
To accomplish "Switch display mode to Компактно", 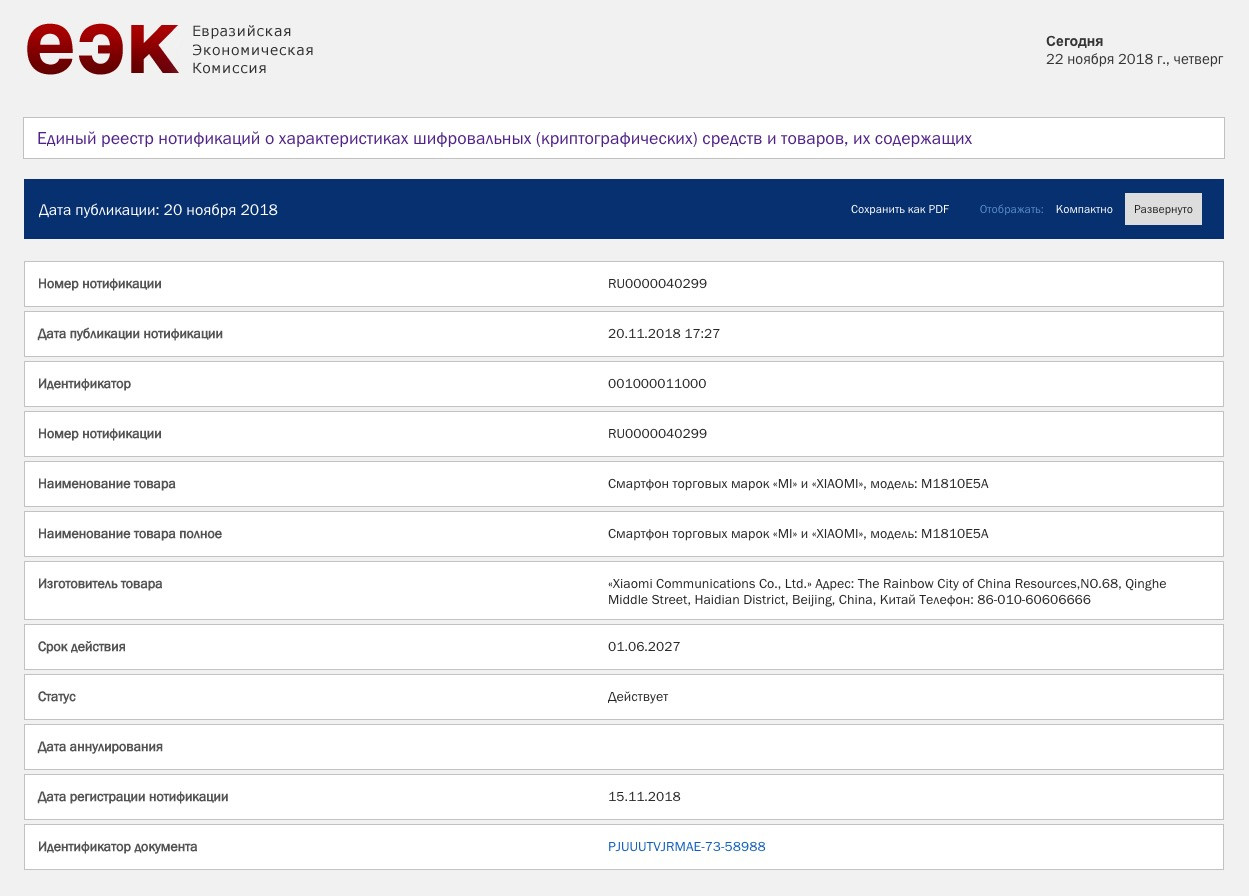I will point(1084,209).
